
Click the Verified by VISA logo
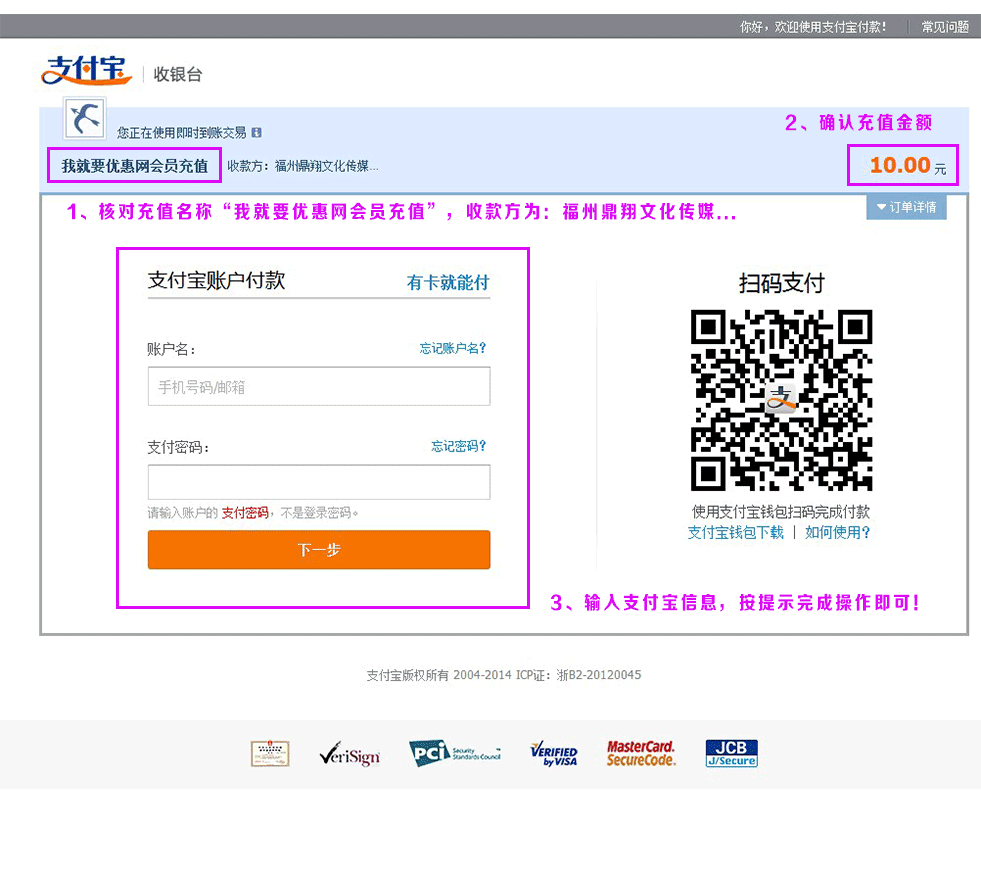(x=554, y=754)
